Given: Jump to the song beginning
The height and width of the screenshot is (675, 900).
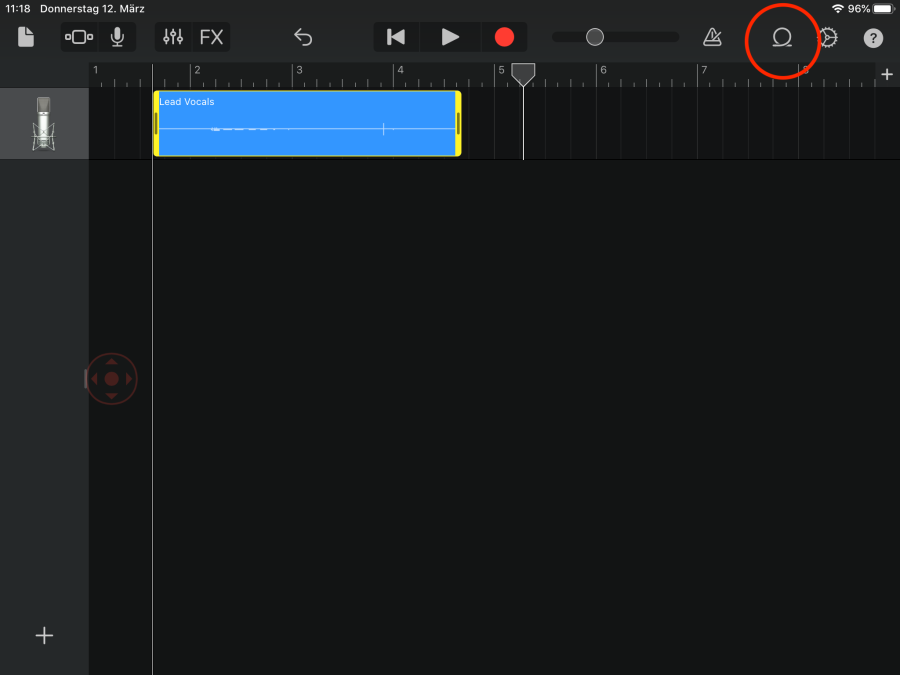Looking at the screenshot, I should (396, 38).
